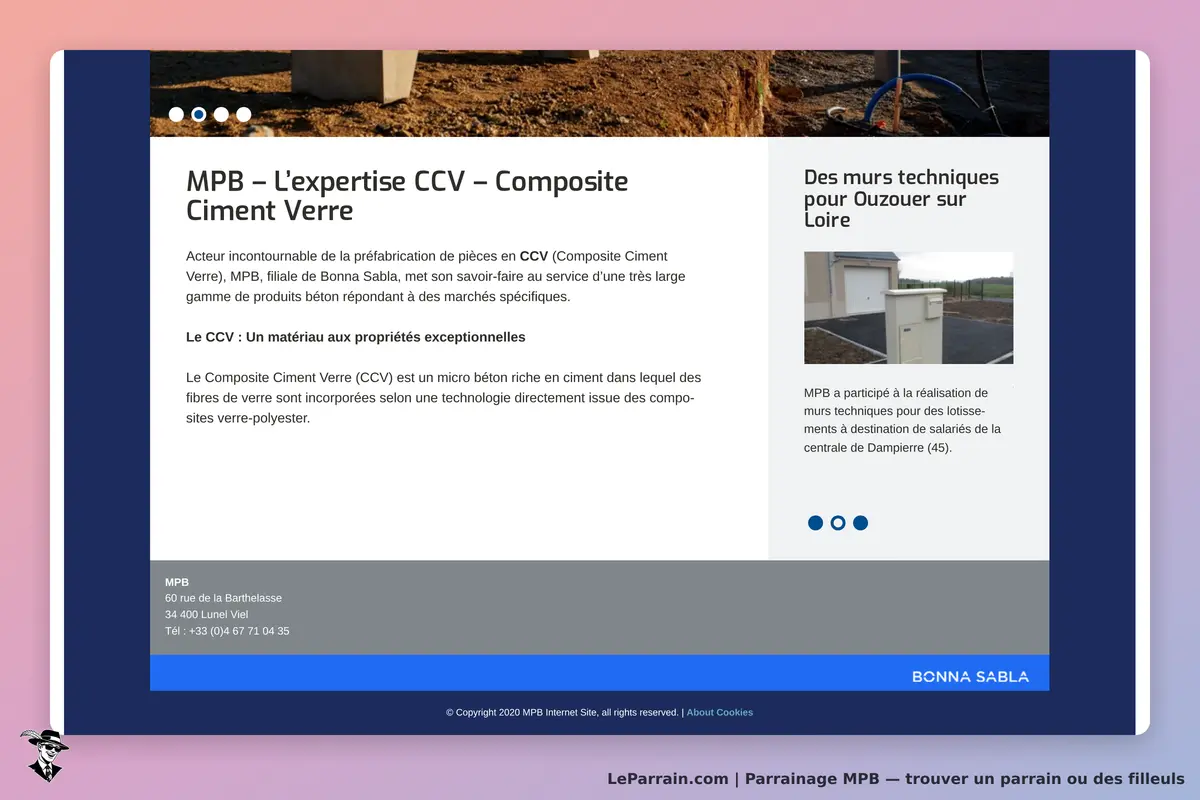Click the bold CCV properties subheading

tap(355, 337)
